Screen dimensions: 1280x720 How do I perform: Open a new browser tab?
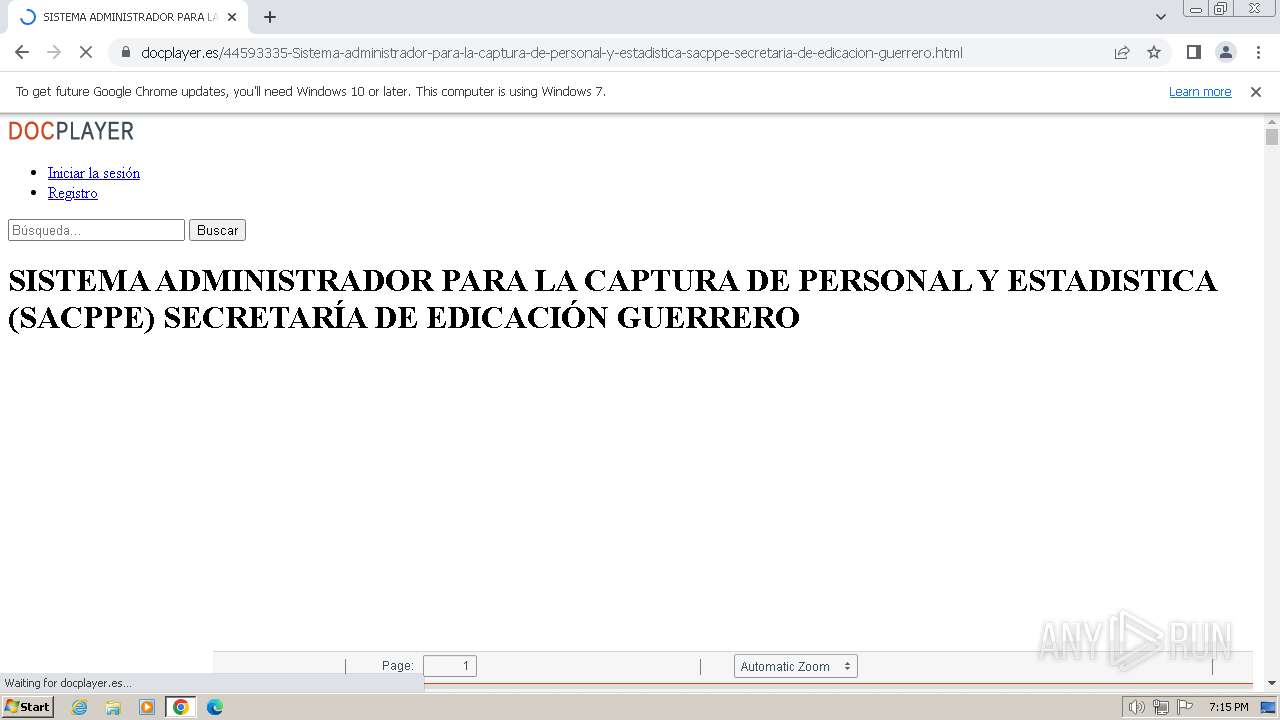pos(270,17)
